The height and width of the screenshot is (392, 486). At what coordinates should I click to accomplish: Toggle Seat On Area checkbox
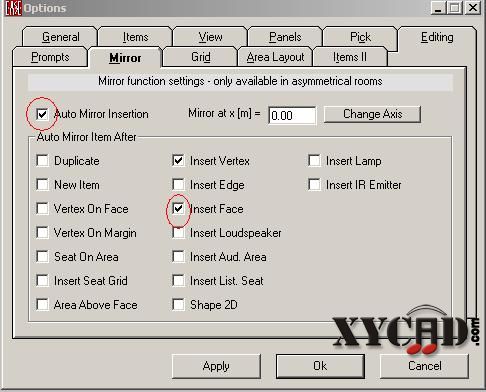[42, 257]
